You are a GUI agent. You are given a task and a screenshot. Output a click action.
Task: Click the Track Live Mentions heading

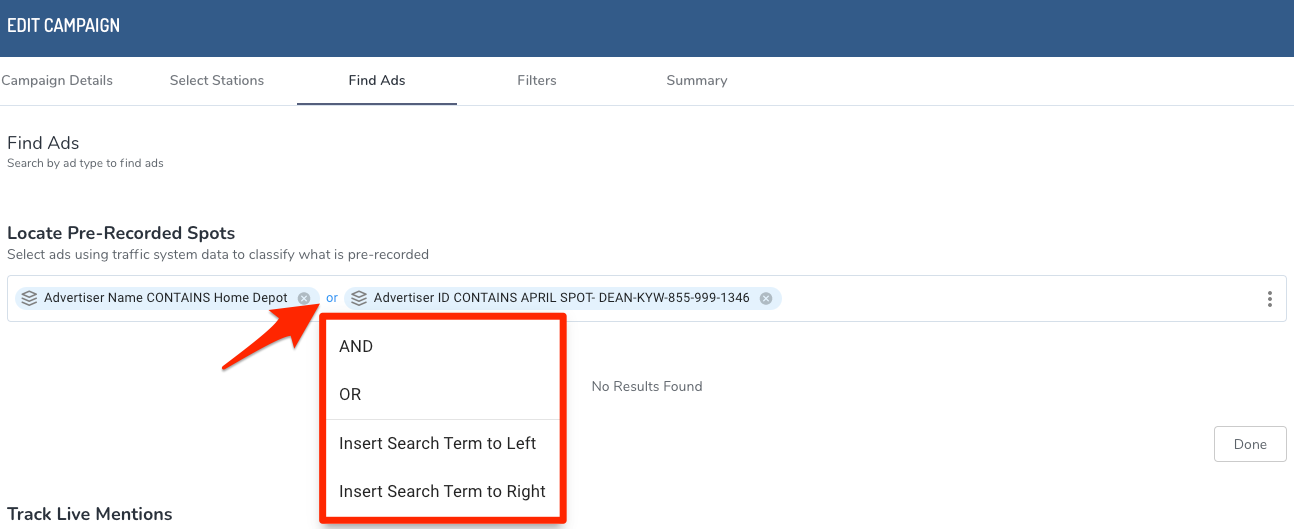click(x=90, y=514)
